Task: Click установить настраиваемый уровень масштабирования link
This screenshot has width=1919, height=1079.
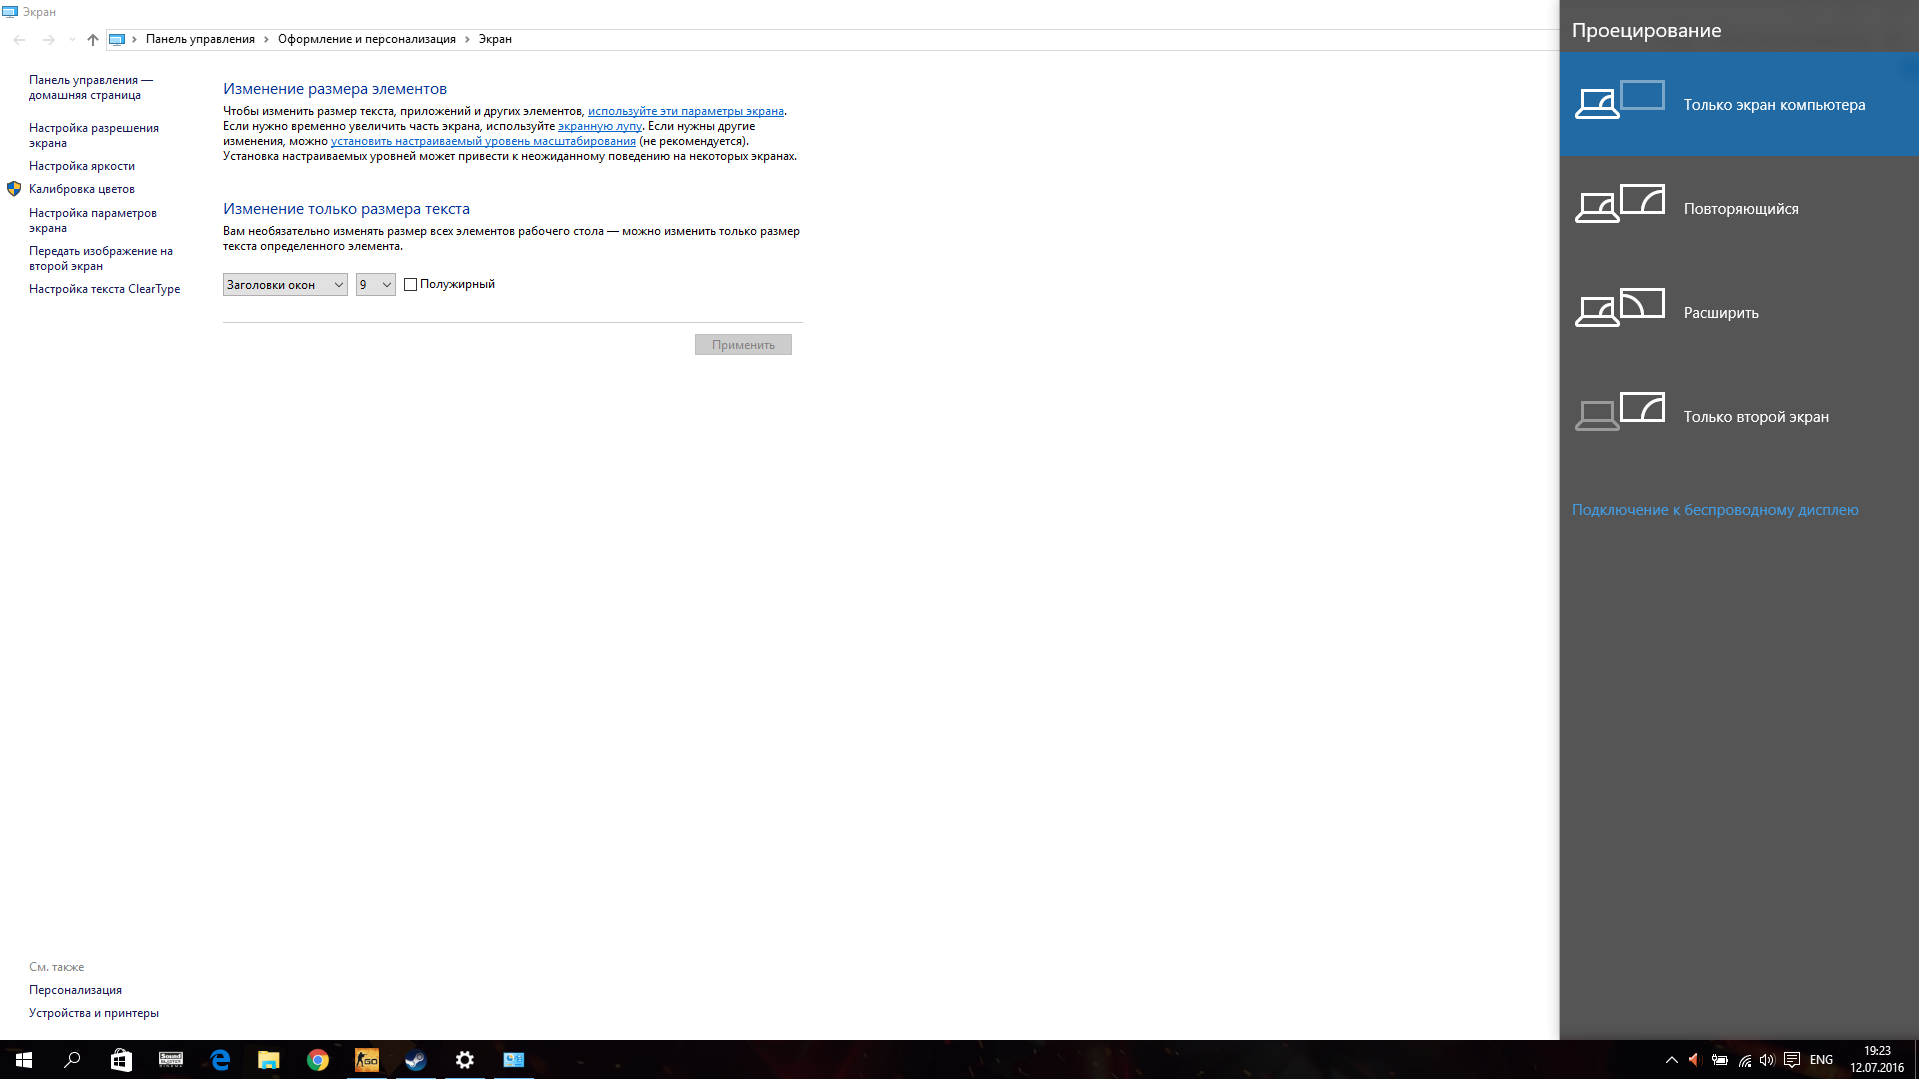Action: pos(483,141)
